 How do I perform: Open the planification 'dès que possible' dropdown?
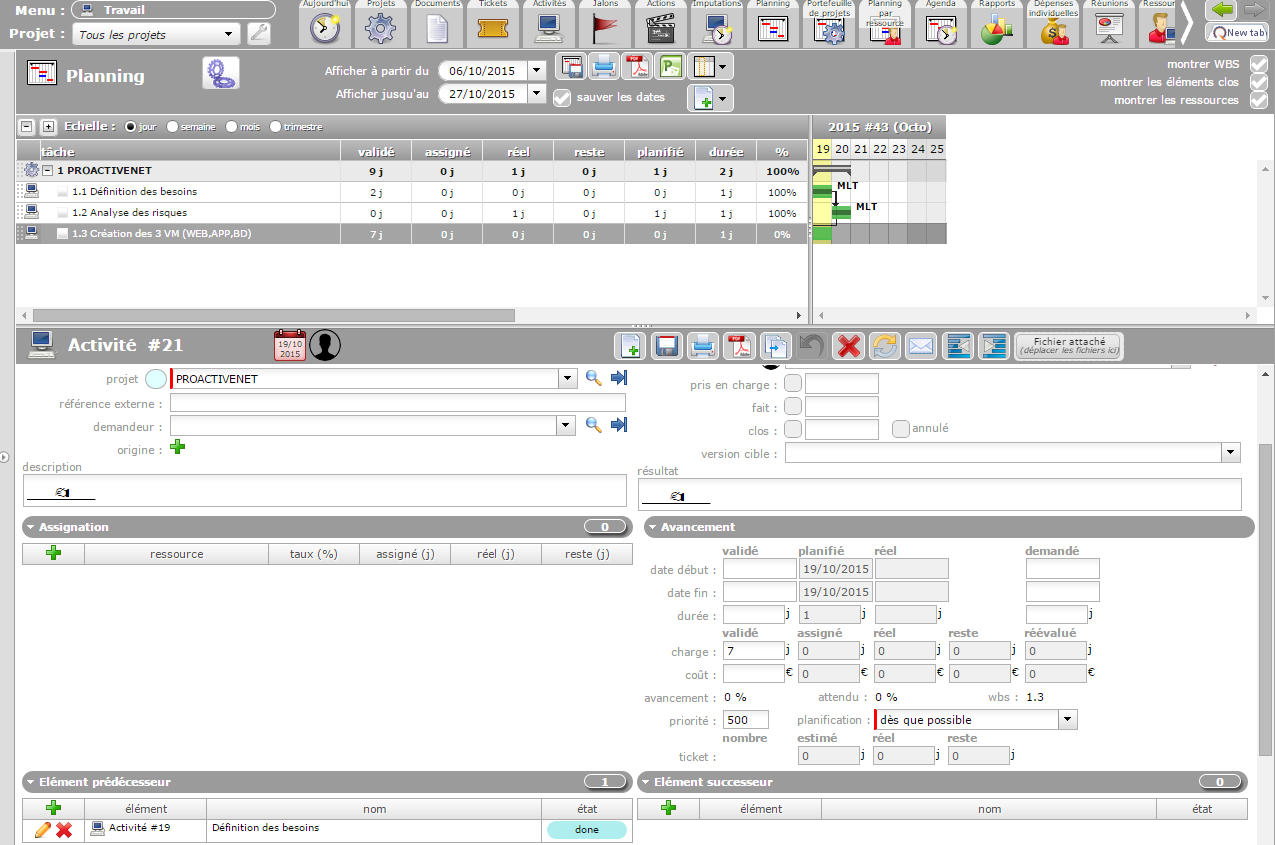(x=1067, y=720)
